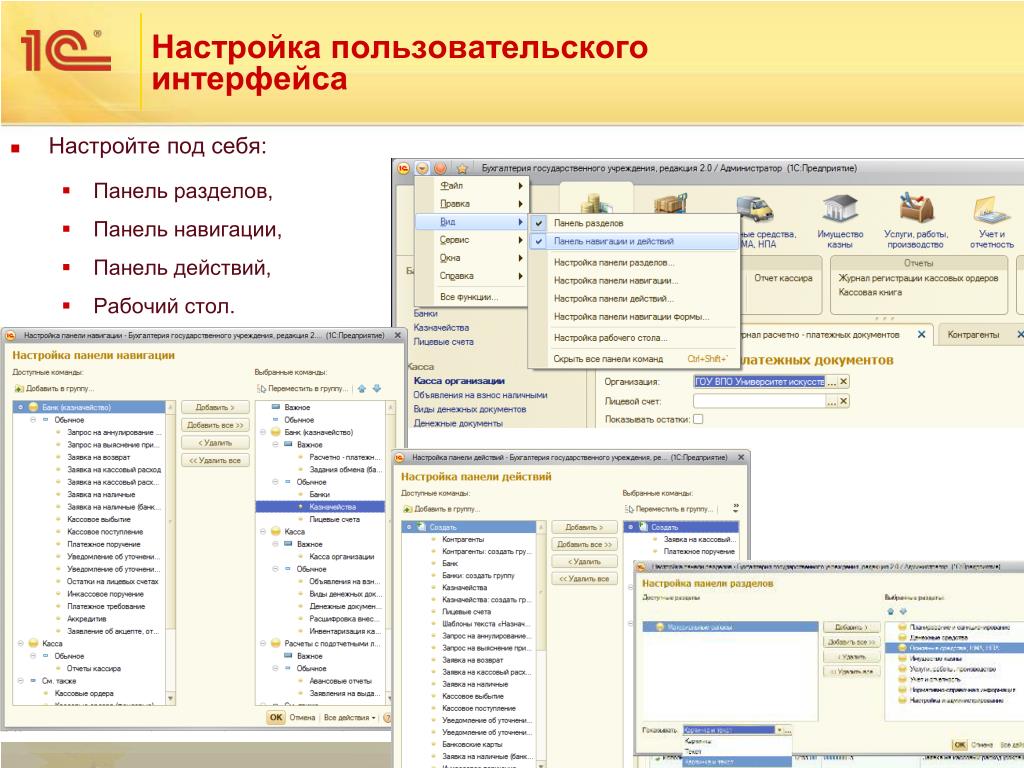Open Касса организации navigation link
The image size is (1024, 768).
coord(459,381)
